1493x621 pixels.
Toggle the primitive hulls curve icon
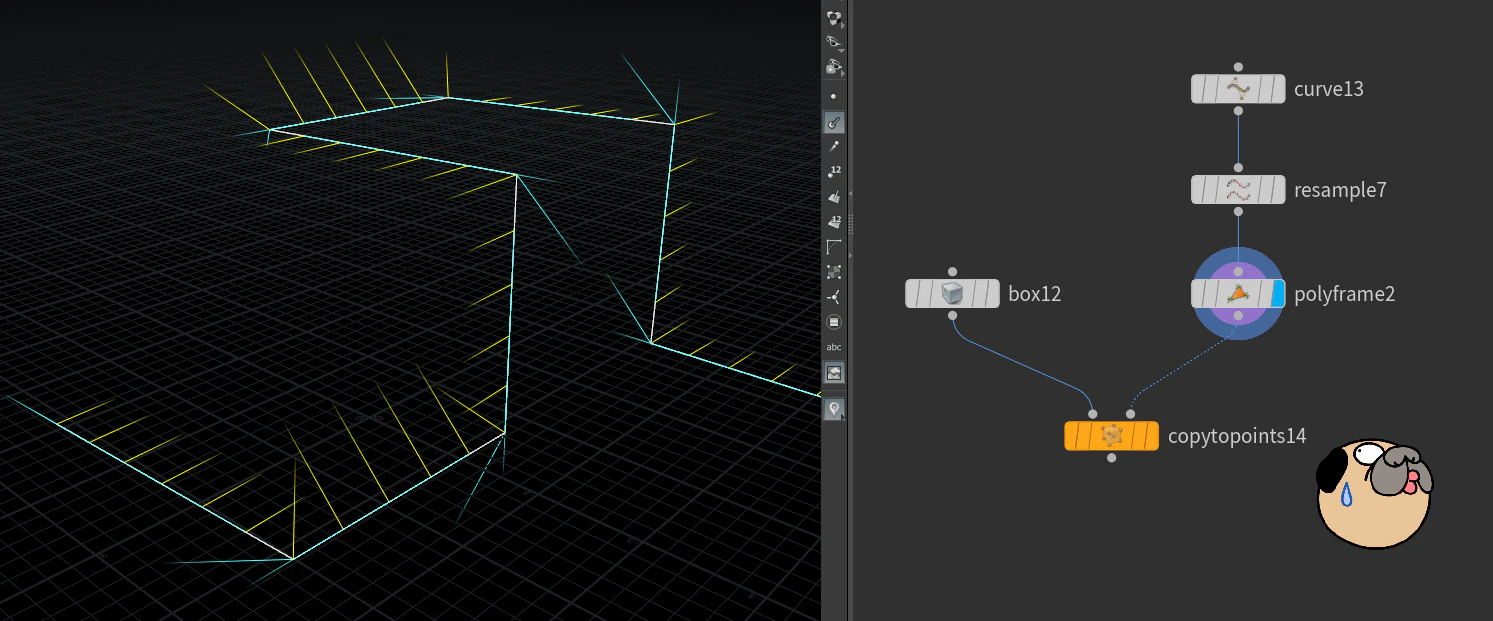834,247
